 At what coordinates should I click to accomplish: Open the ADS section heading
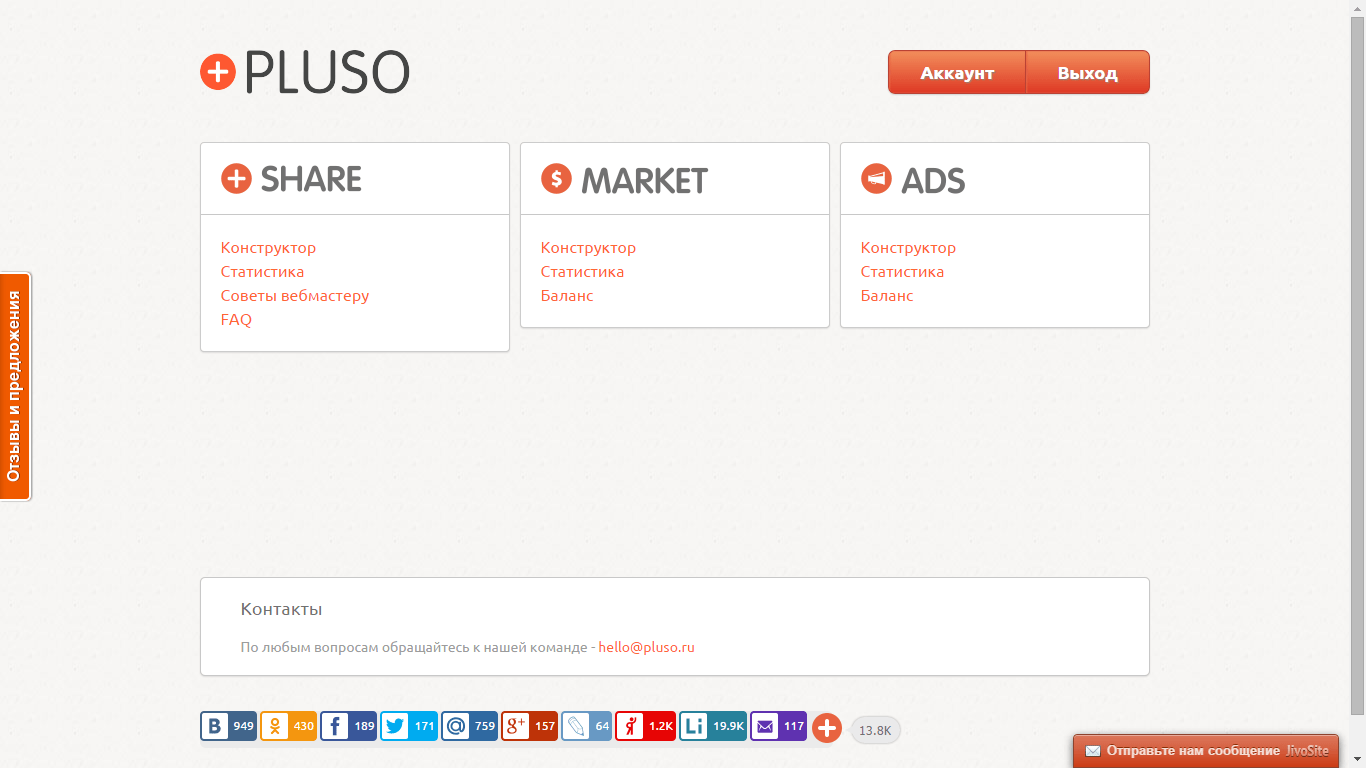click(933, 181)
